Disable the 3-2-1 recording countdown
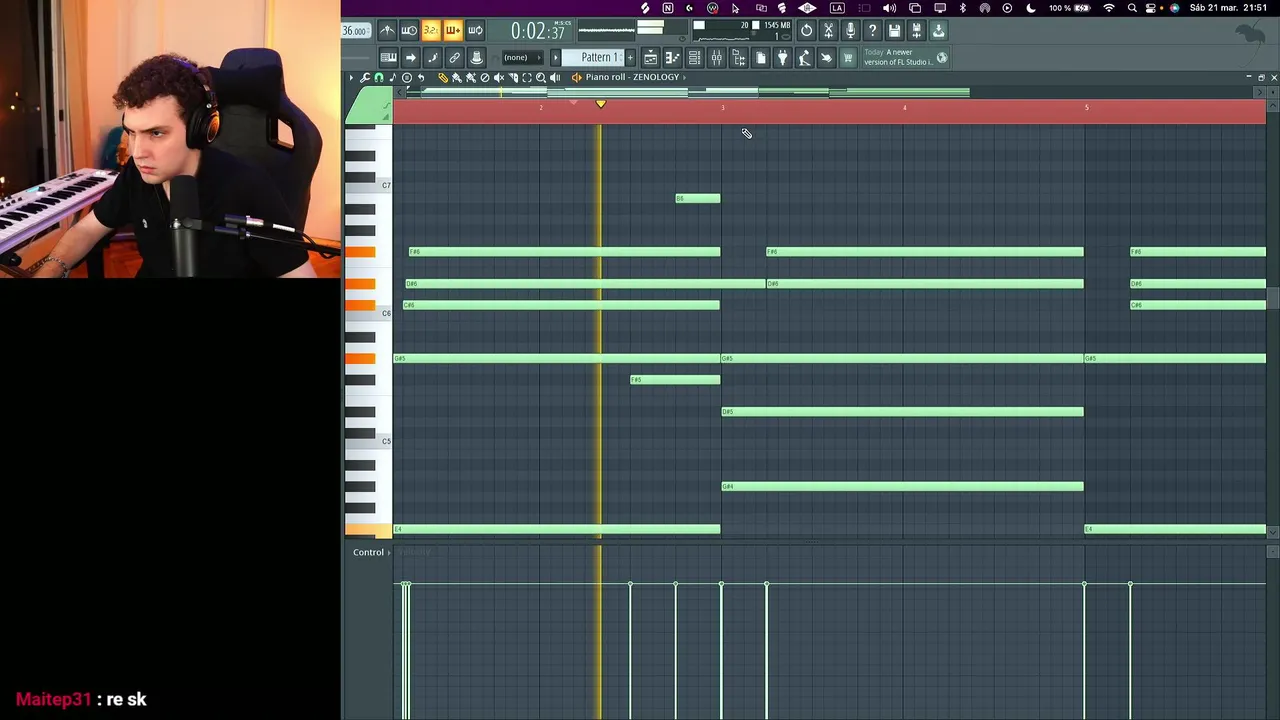Image resolution: width=1280 pixels, height=720 pixels. [431, 31]
